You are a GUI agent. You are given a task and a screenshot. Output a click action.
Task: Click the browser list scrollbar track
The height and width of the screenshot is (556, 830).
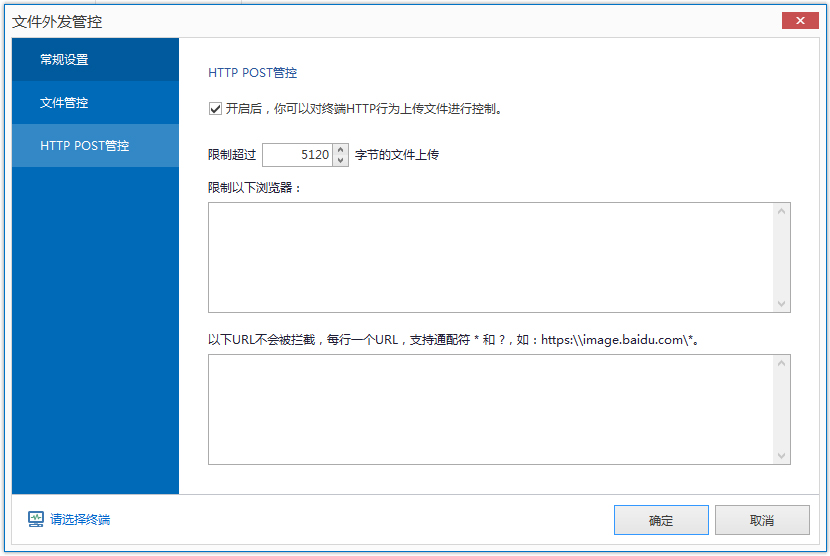[x=782, y=257]
